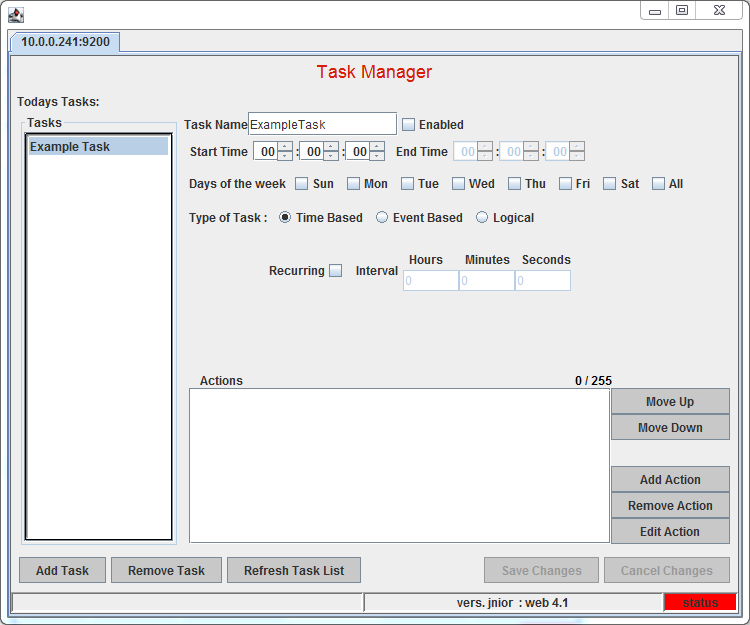Increase Start Time seconds stepper
The height and width of the screenshot is (625, 750).
pyautogui.click(x=377, y=147)
